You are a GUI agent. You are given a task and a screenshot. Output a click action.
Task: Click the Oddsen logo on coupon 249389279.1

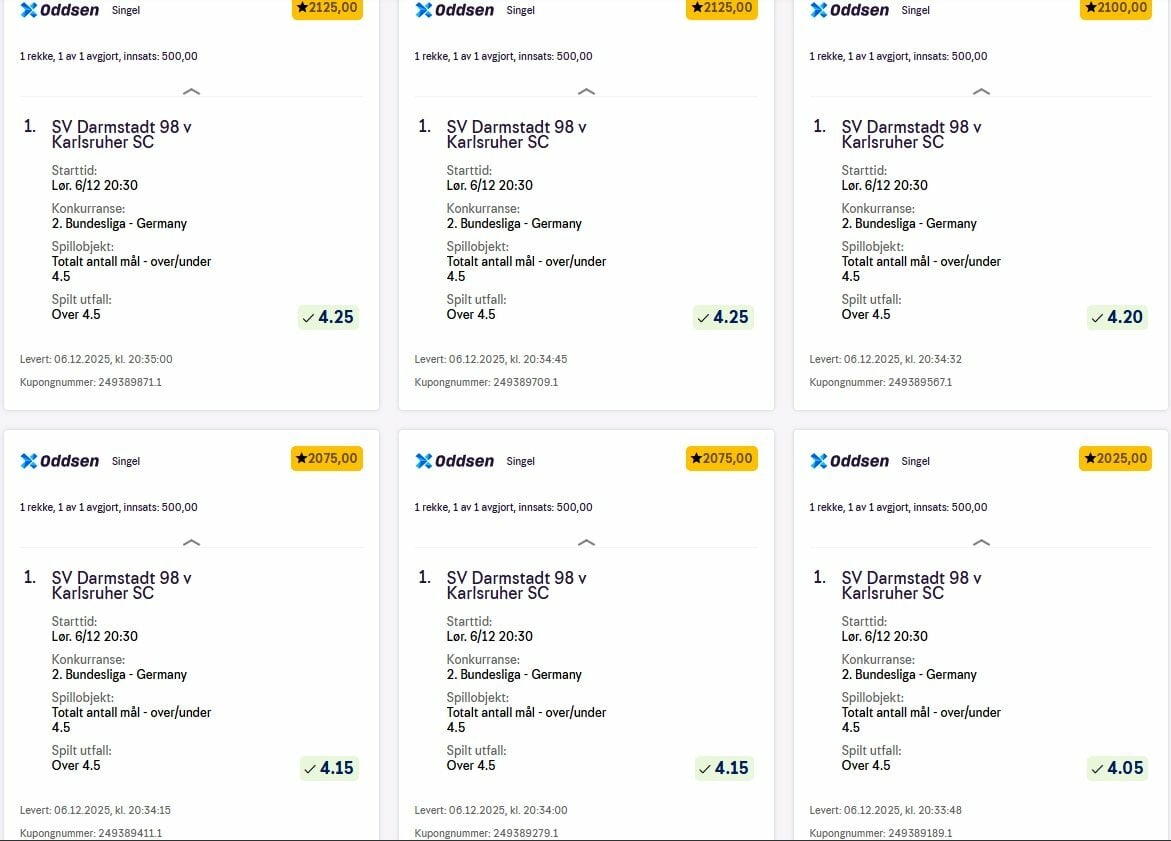[x=454, y=461]
